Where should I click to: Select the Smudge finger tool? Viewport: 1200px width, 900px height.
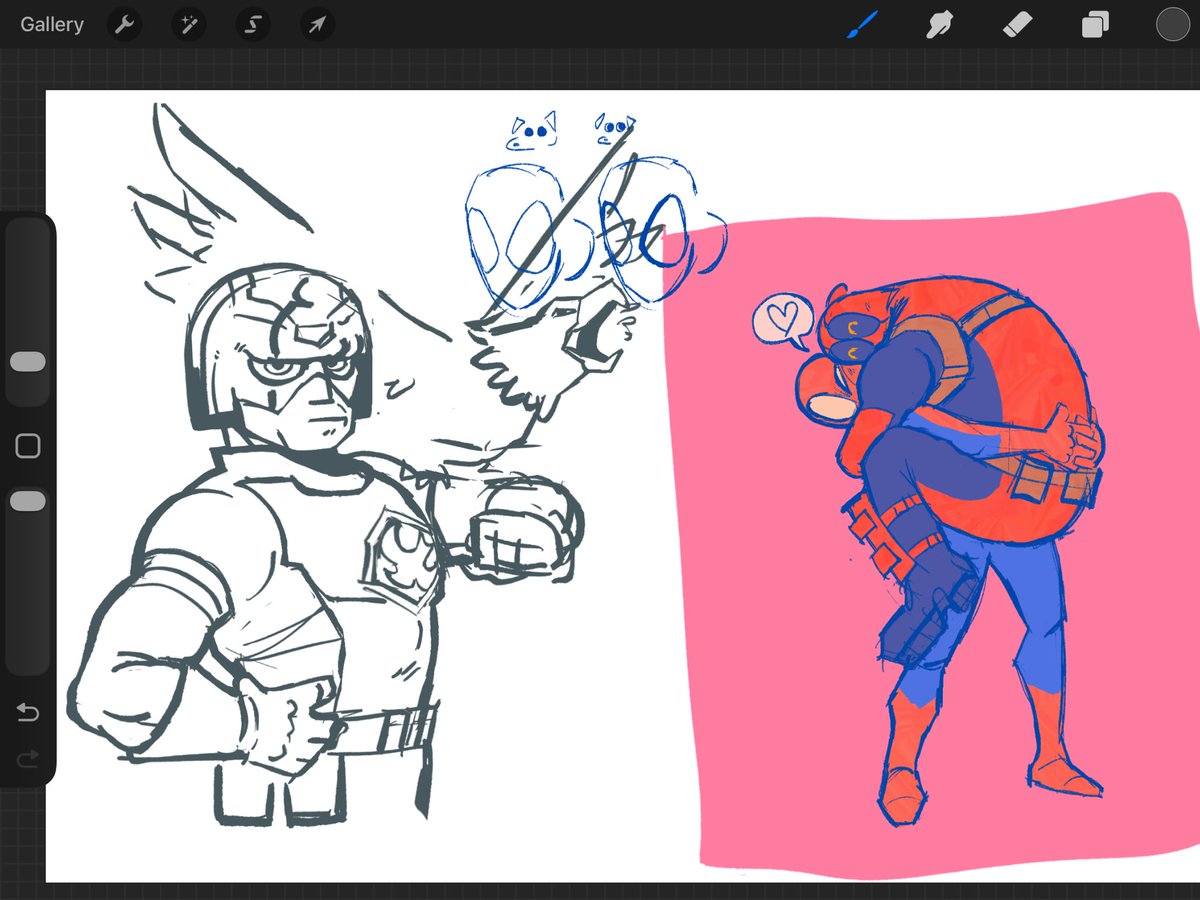pyautogui.click(x=938, y=24)
